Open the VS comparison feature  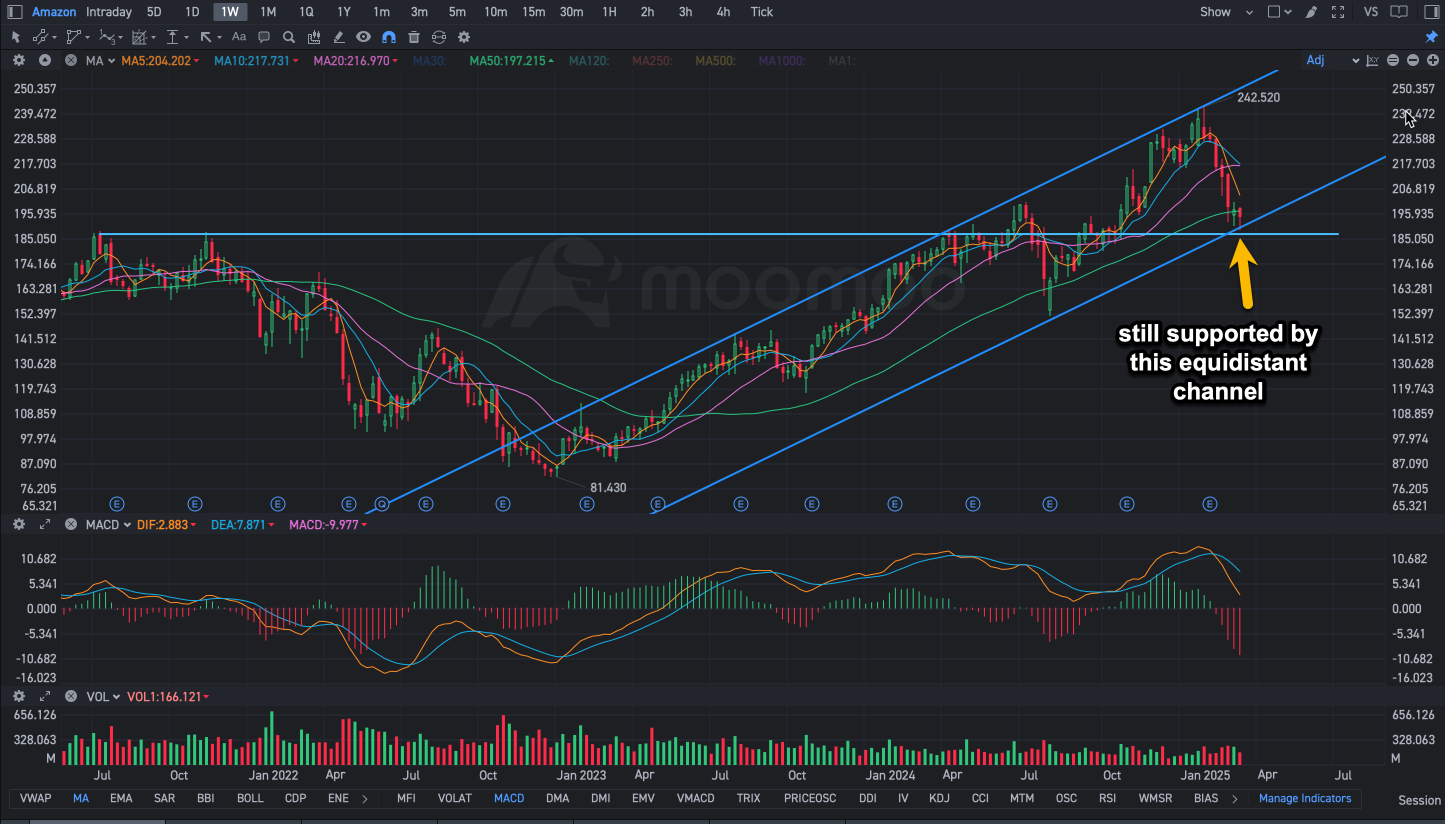[1371, 12]
